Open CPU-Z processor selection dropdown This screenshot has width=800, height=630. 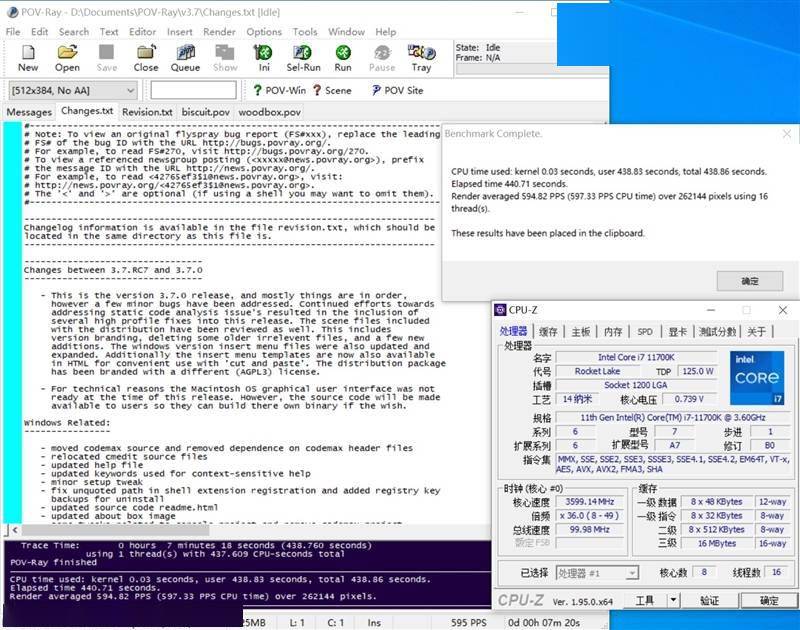[x=596, y=573]
